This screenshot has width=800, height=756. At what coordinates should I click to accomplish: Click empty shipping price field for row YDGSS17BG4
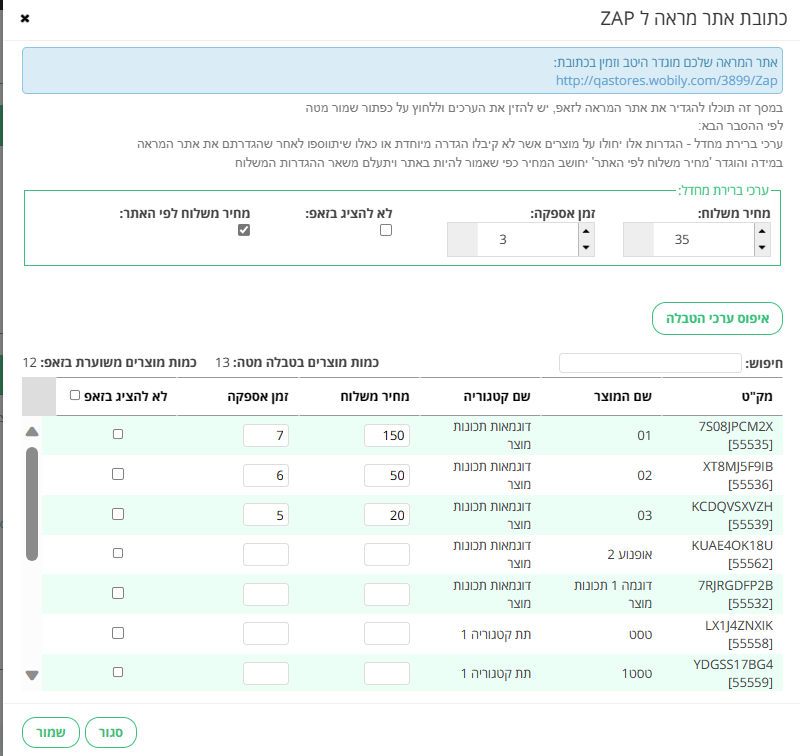pyautogui.click(x=387, y=673)
